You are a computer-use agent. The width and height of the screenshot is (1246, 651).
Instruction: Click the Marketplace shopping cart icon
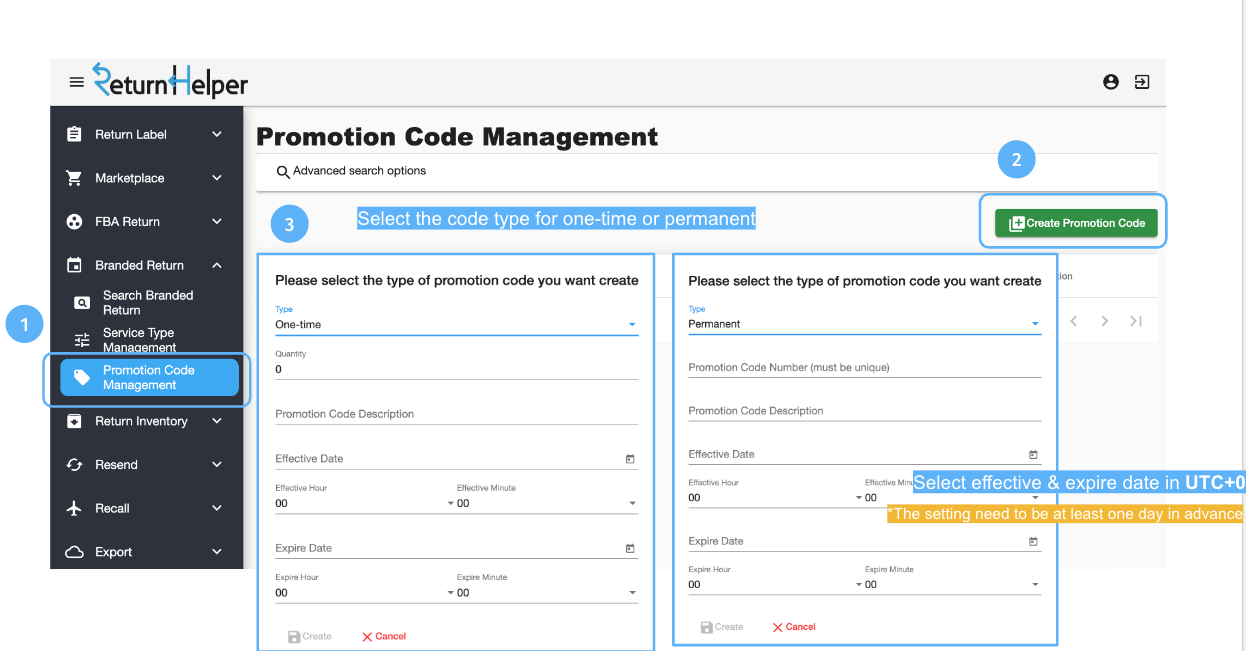click(x=74, y=177)
